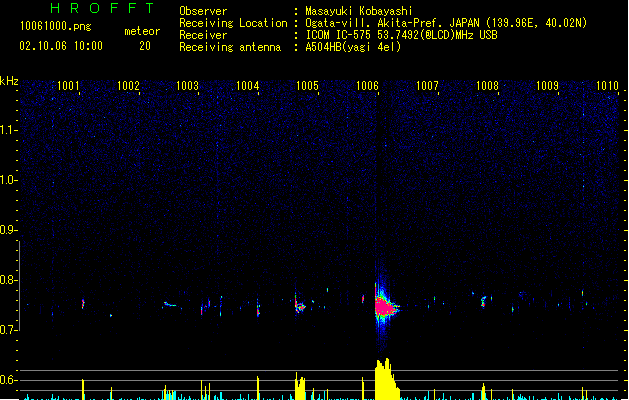Click the kHz axis unit label
629x400 pixels.
[x=9, y=81]
